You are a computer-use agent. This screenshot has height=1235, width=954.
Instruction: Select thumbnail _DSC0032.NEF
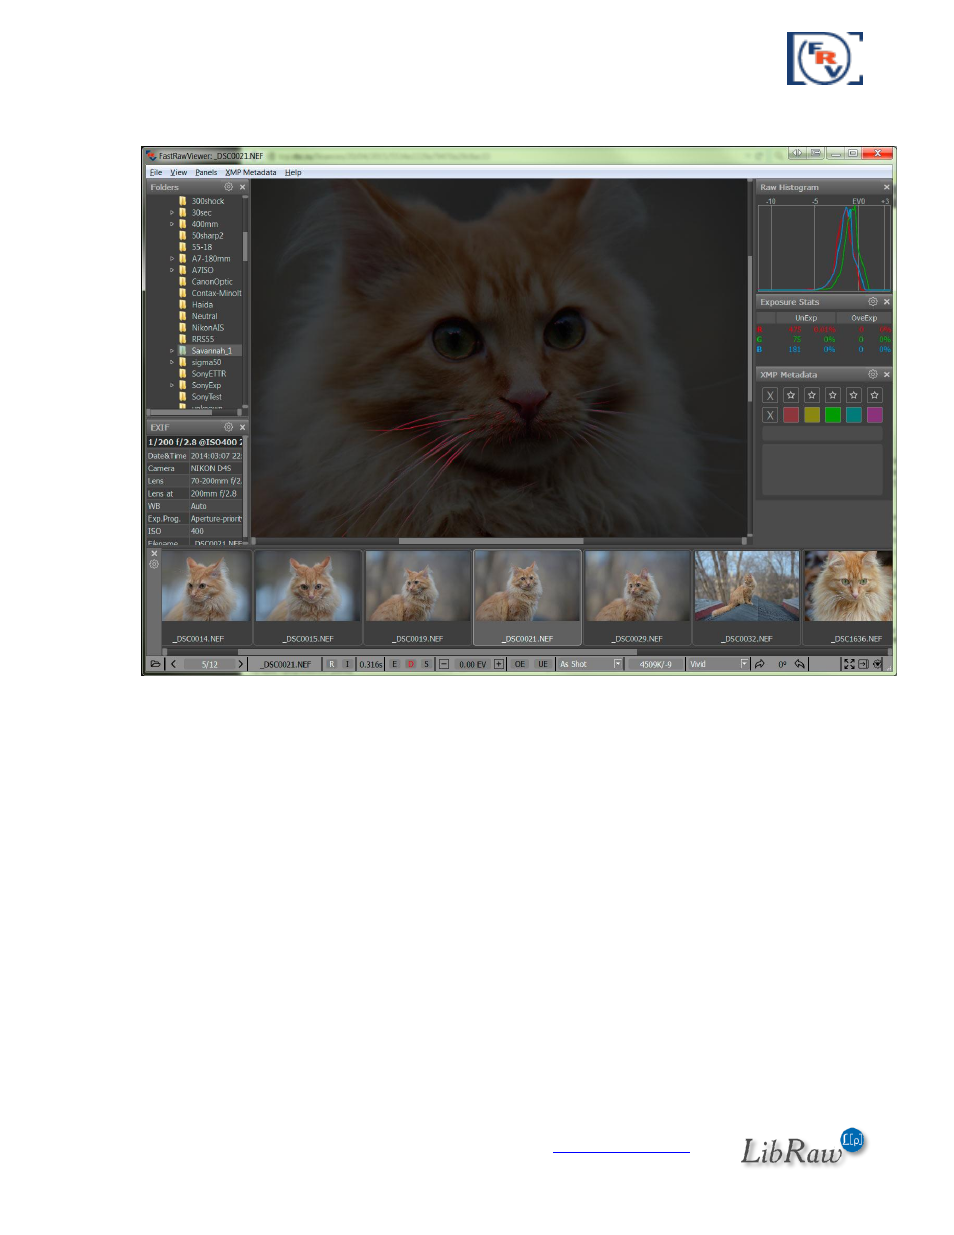[x=747, y=597]
